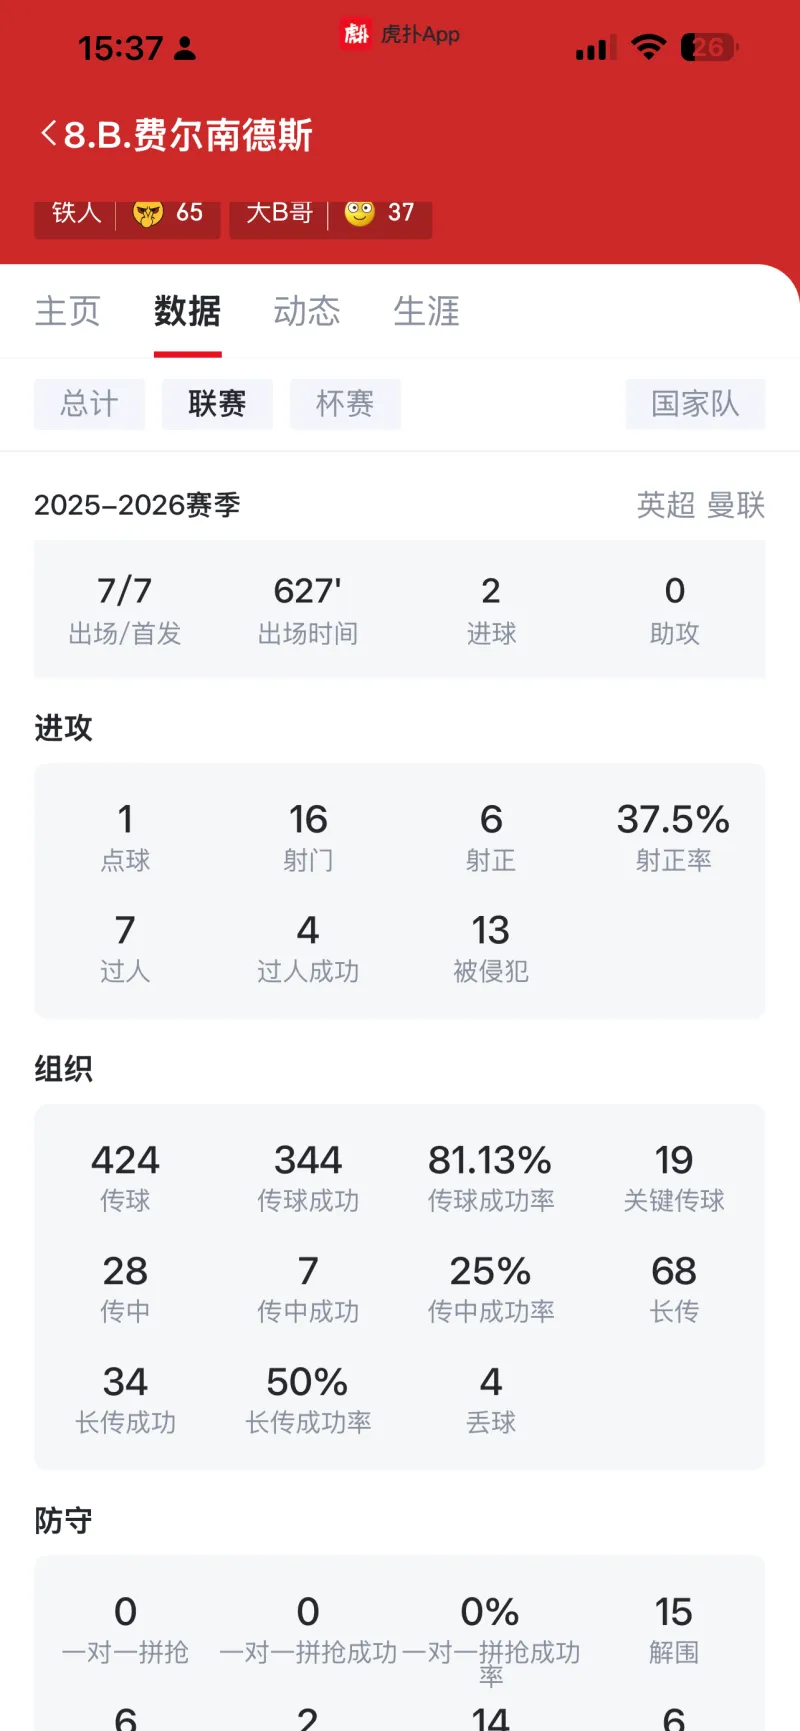This screenshot has width=800, height=1731.
Task: Tap the 虎扑App logo icon
Action: coord(355,34)
